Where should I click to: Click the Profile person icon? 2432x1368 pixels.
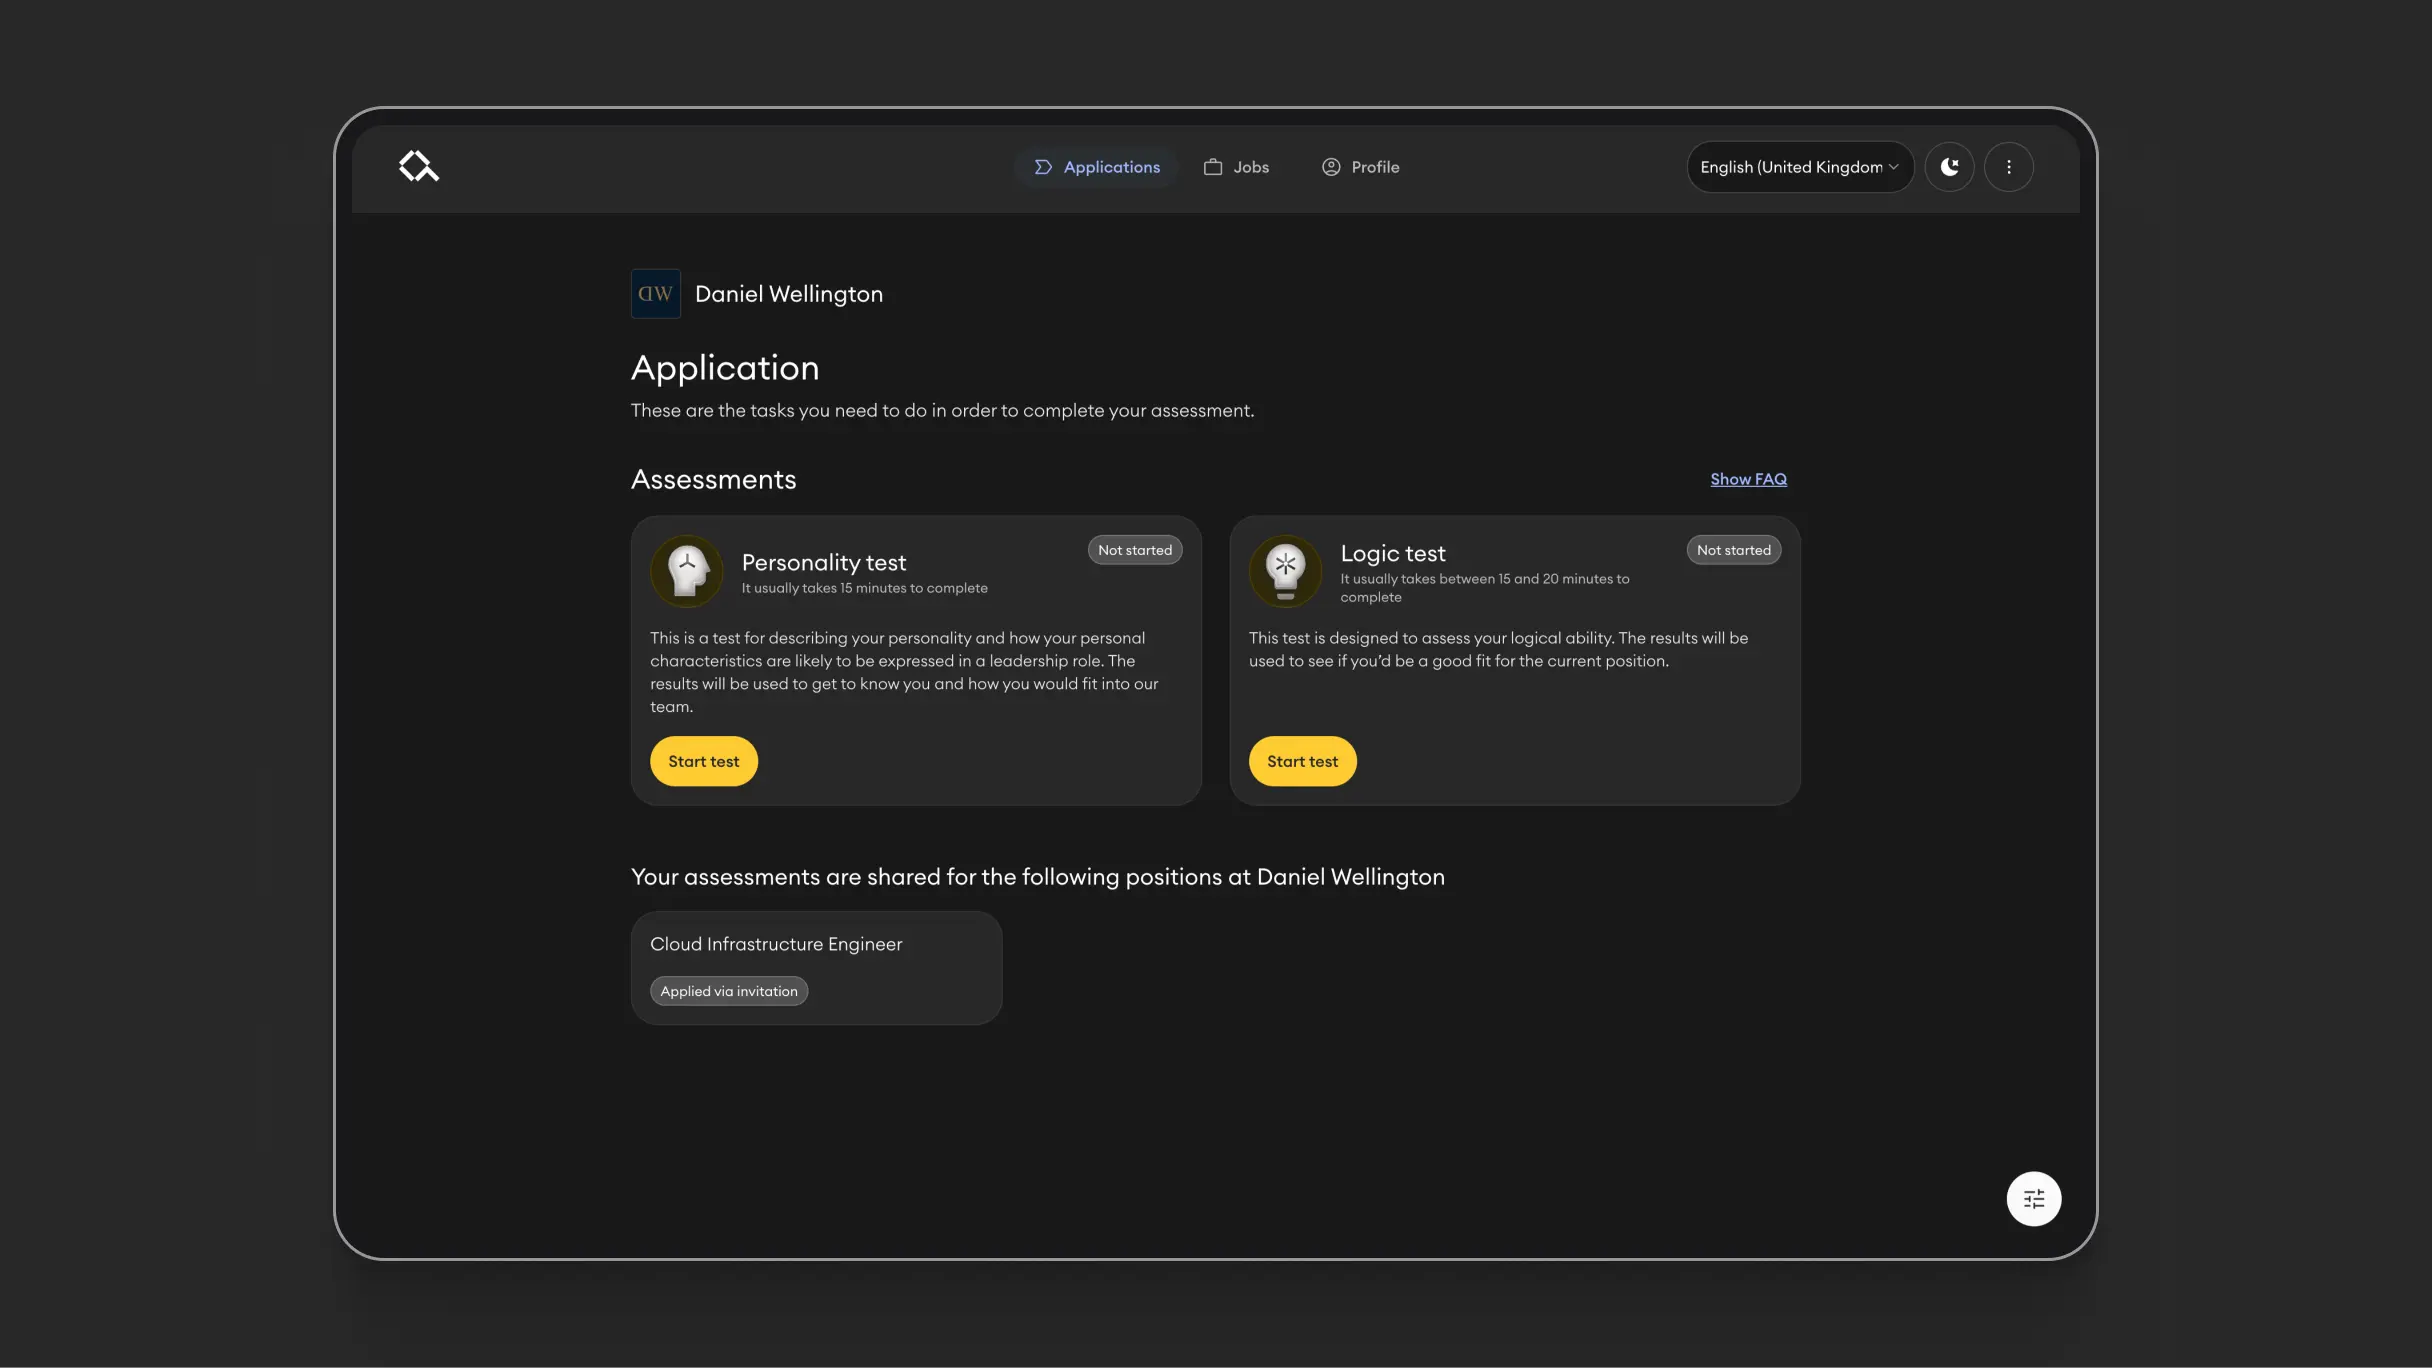[1330, 167]
